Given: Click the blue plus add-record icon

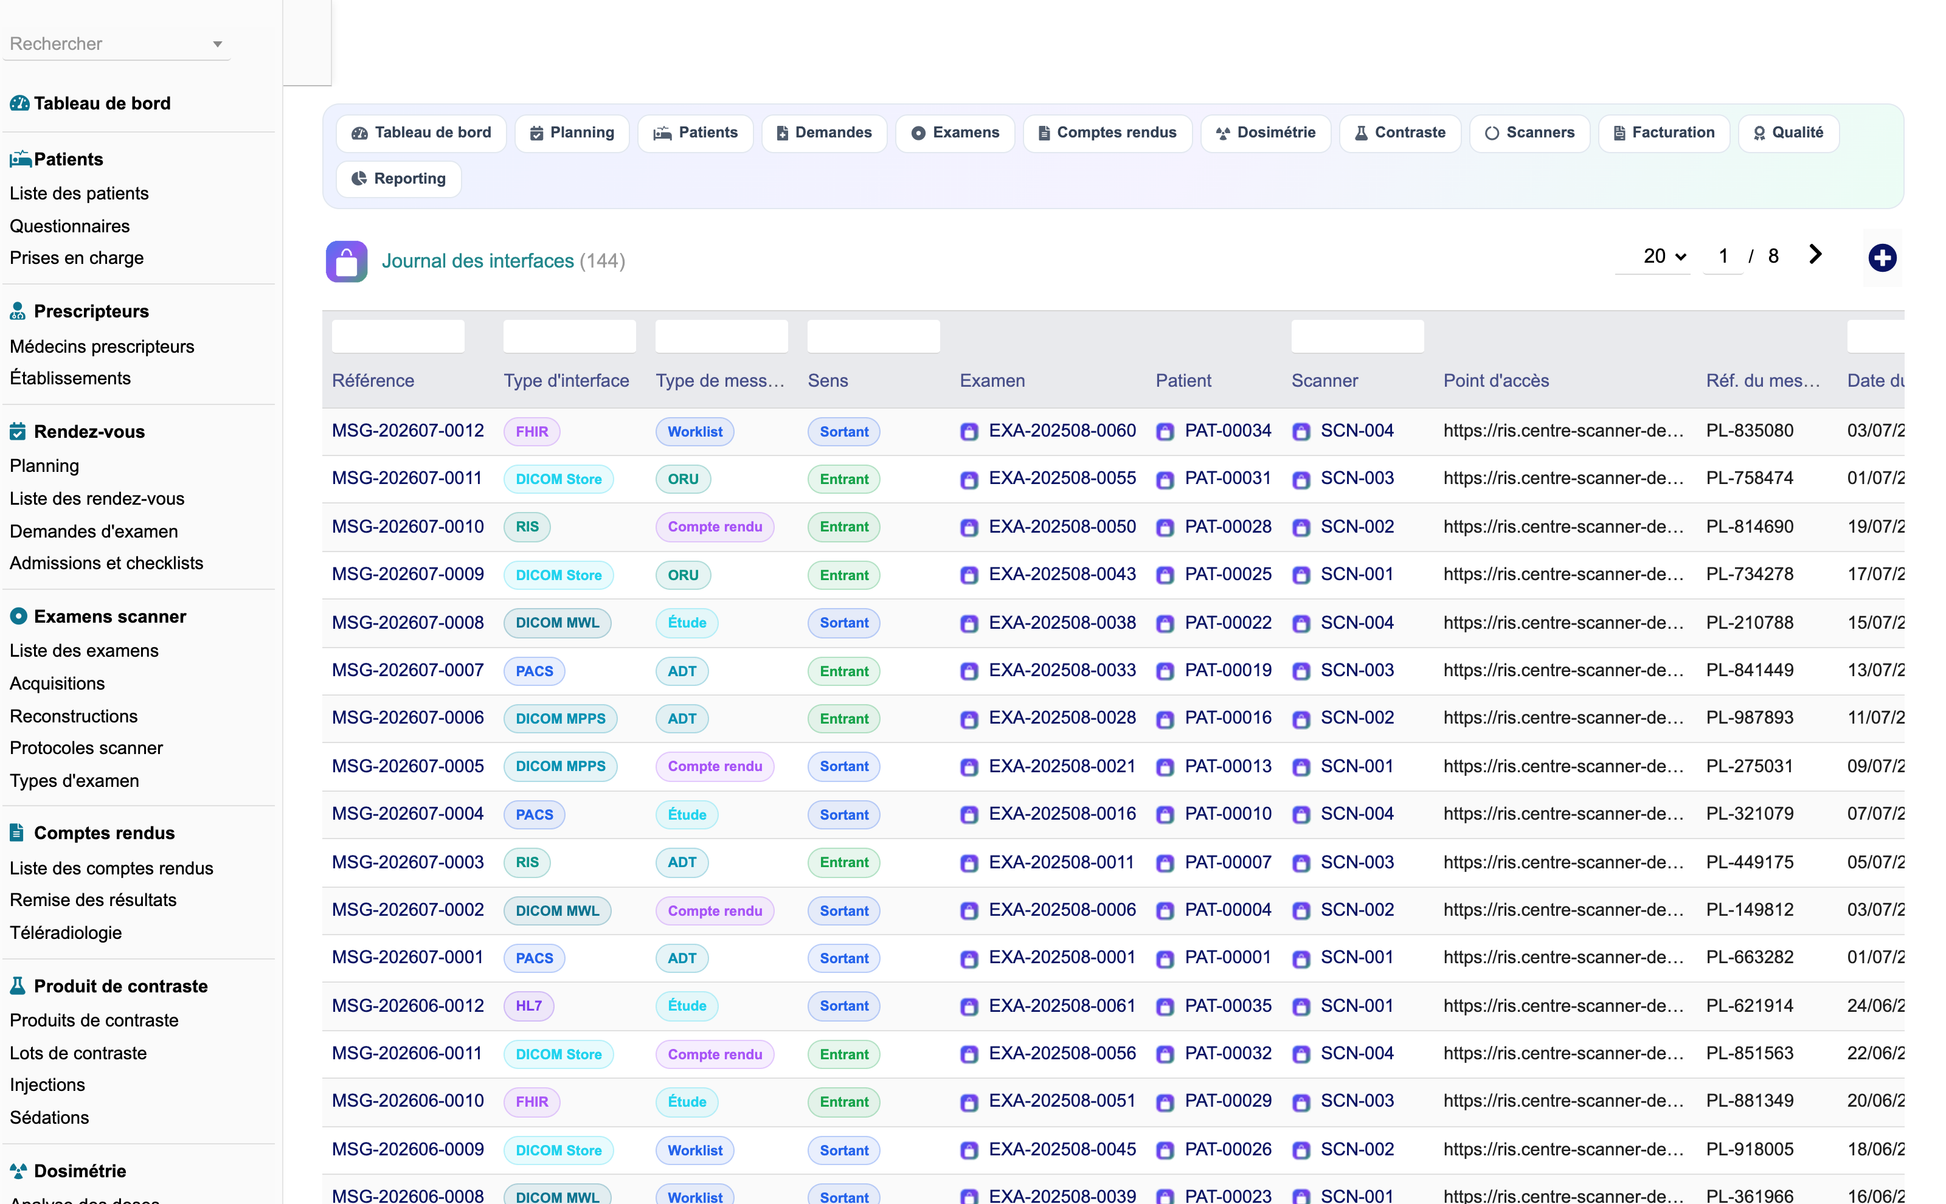Looking at the screenshot, I should coord(1882,258).
